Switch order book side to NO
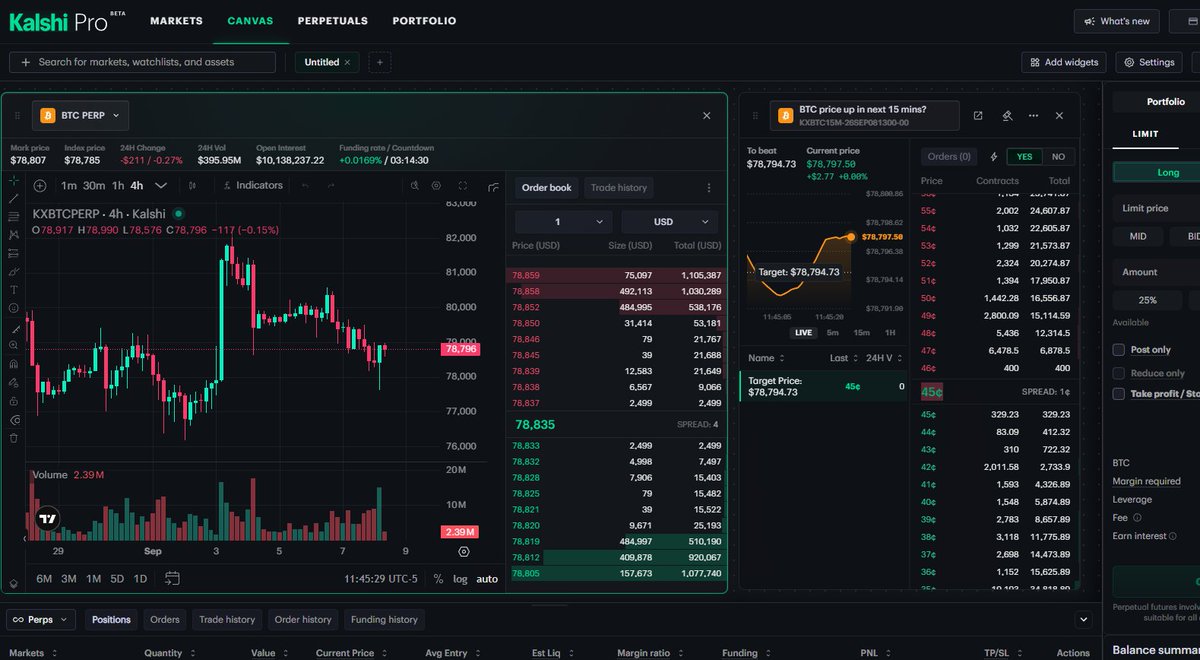The image size is (1200, 660). [x=1058, y=157]
